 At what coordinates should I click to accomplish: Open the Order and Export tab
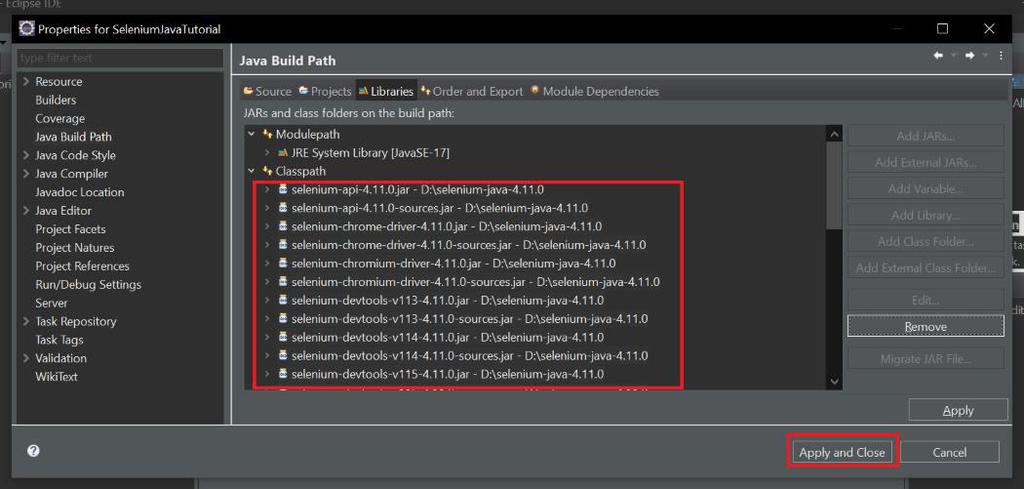[x=472, y=91]
